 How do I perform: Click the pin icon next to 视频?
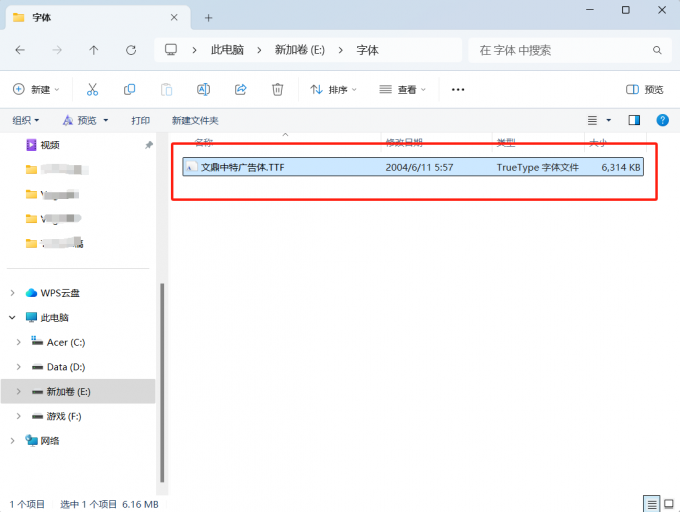pos(149,145)
